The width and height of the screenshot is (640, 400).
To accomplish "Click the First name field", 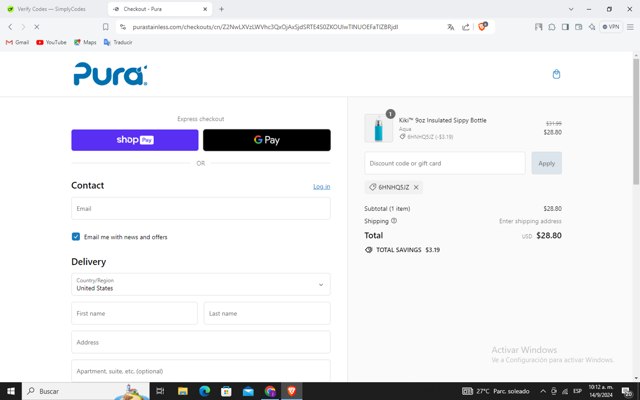I will tap(134, 313).
